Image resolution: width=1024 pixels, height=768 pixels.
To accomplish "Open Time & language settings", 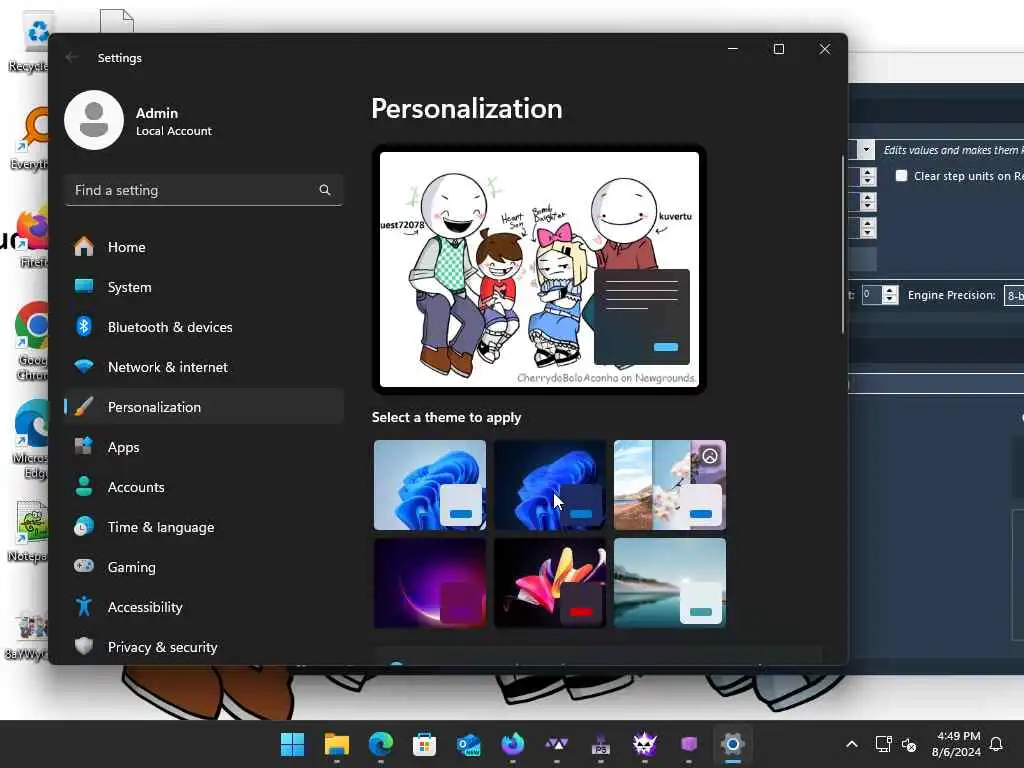I will 204,527.
